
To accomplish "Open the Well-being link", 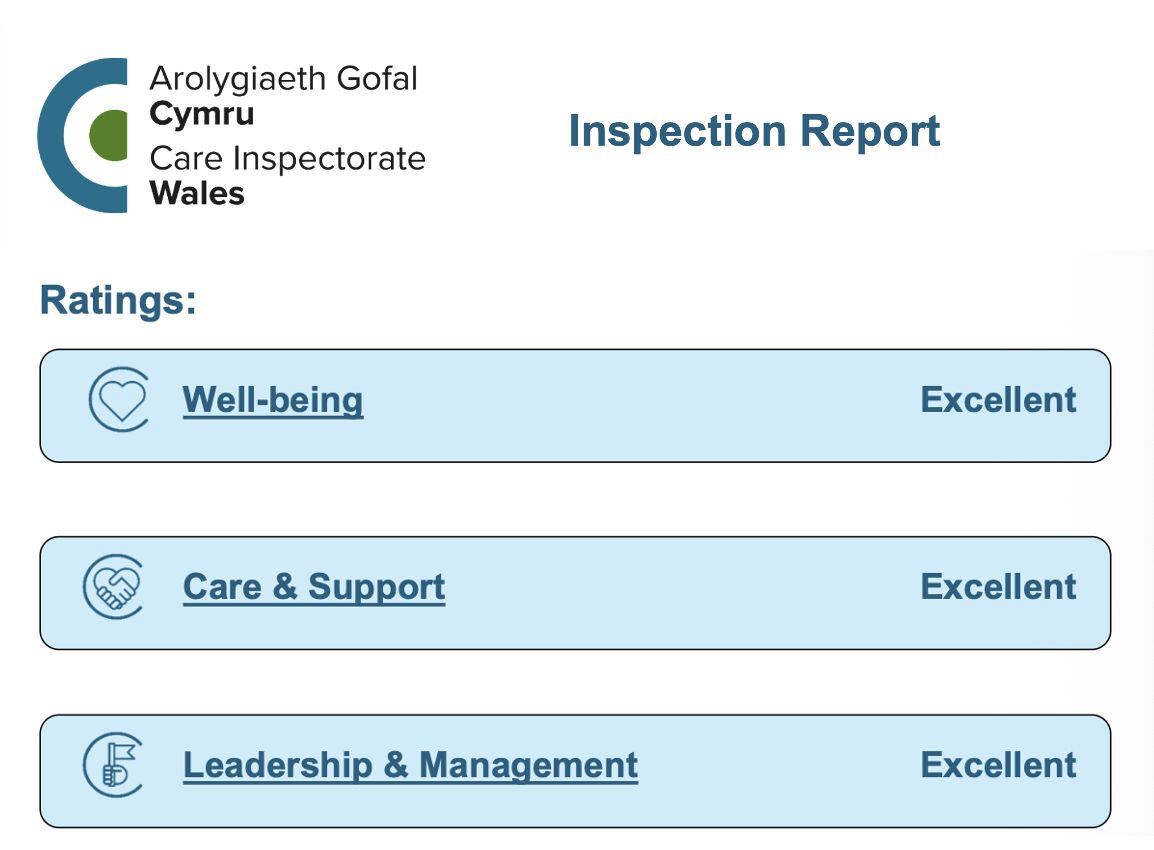I will (x=273, y=400).
